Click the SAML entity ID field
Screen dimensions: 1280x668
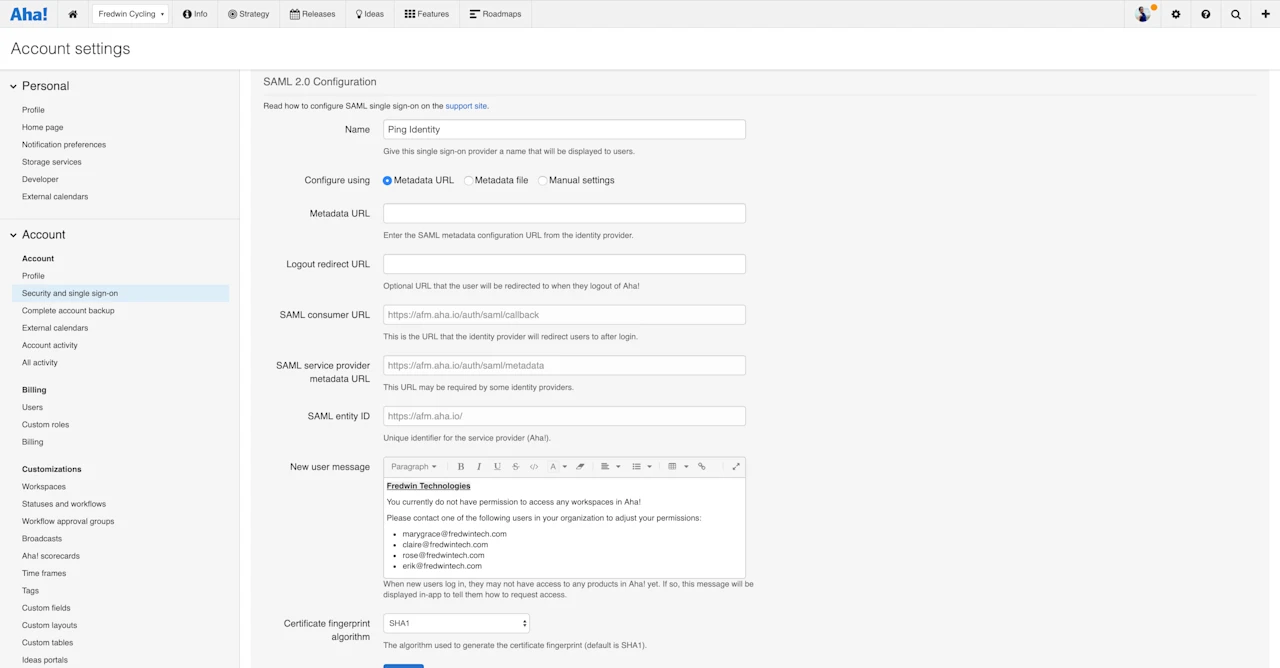[x=564, y=416]
